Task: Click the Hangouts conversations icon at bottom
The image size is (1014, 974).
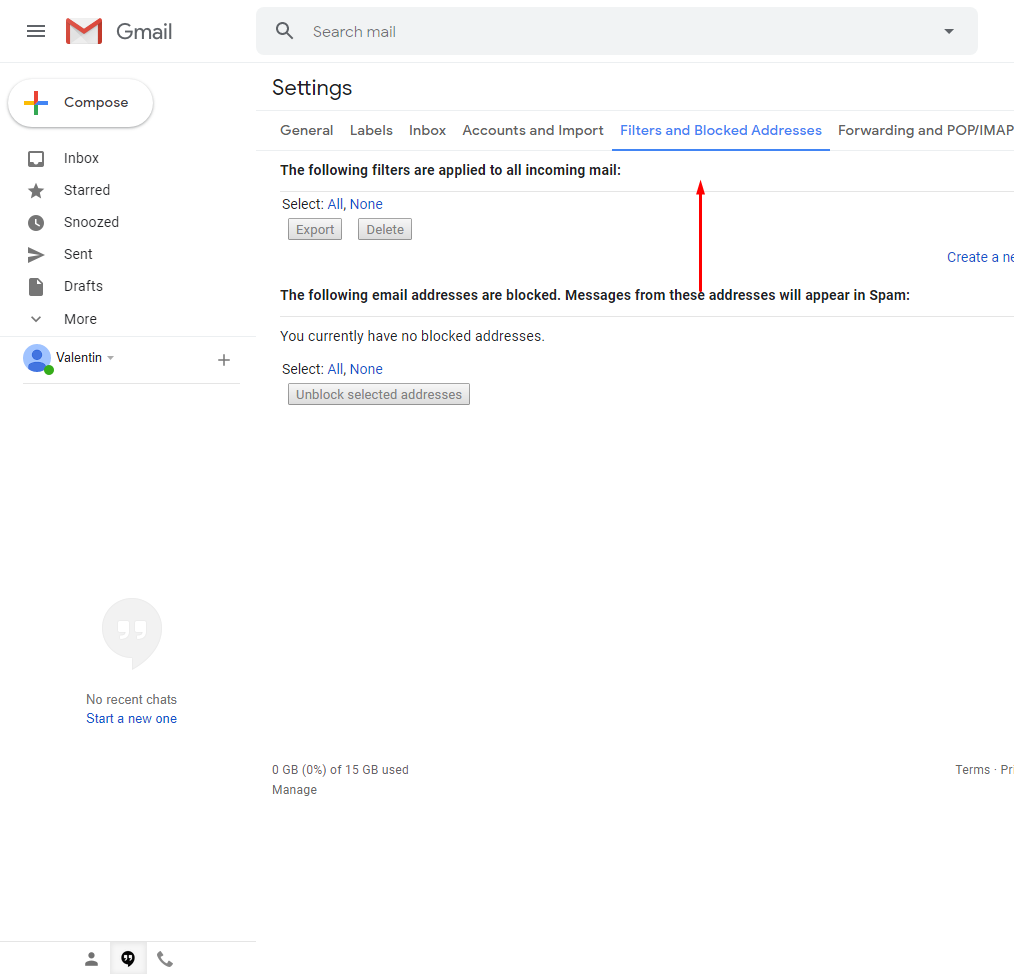Action: tap(128, 958)
